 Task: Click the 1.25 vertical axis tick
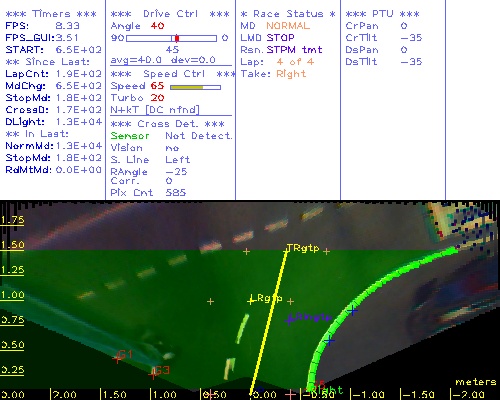pos(12,270)
